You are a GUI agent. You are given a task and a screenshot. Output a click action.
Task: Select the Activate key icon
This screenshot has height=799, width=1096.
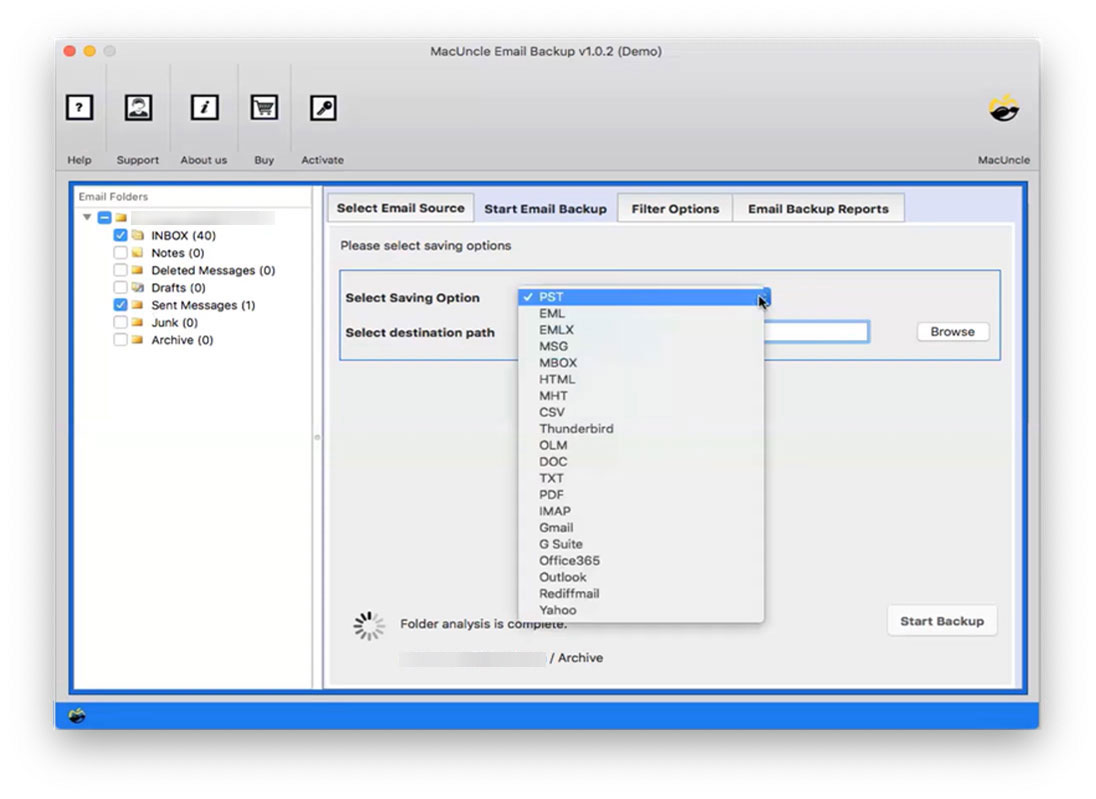[x=322, y=107]
